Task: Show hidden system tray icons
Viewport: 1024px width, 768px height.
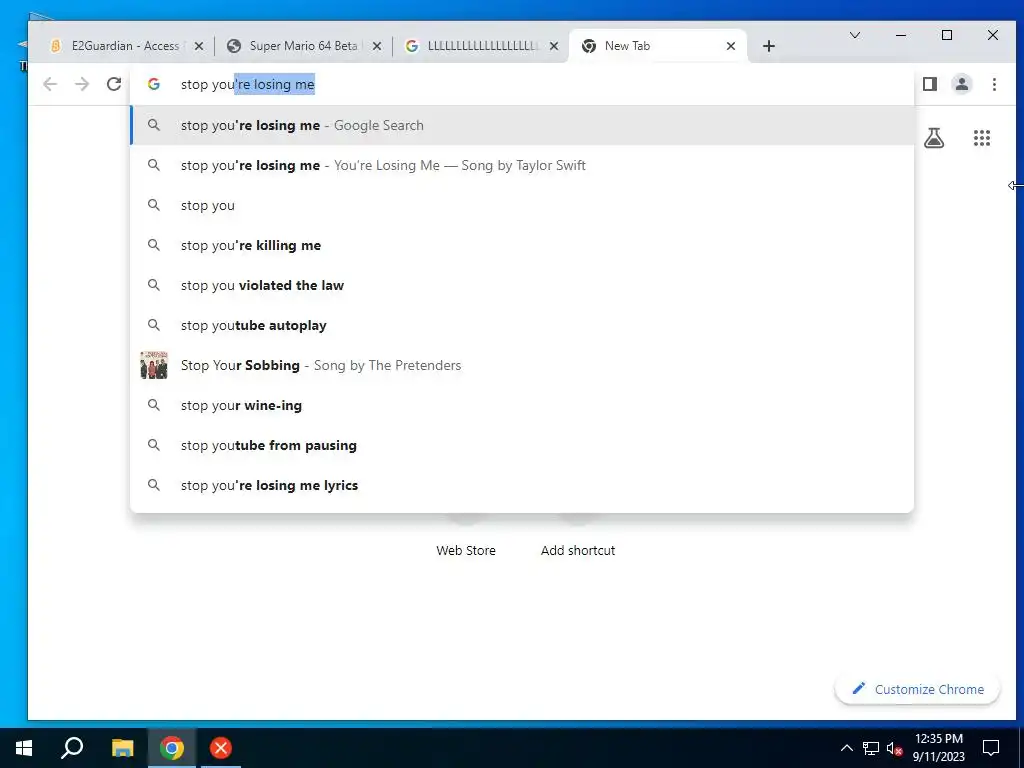Action: tap(846, 748)
